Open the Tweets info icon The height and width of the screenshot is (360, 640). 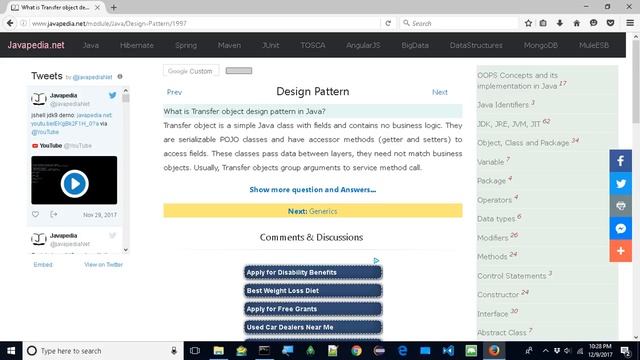[120, 76]
